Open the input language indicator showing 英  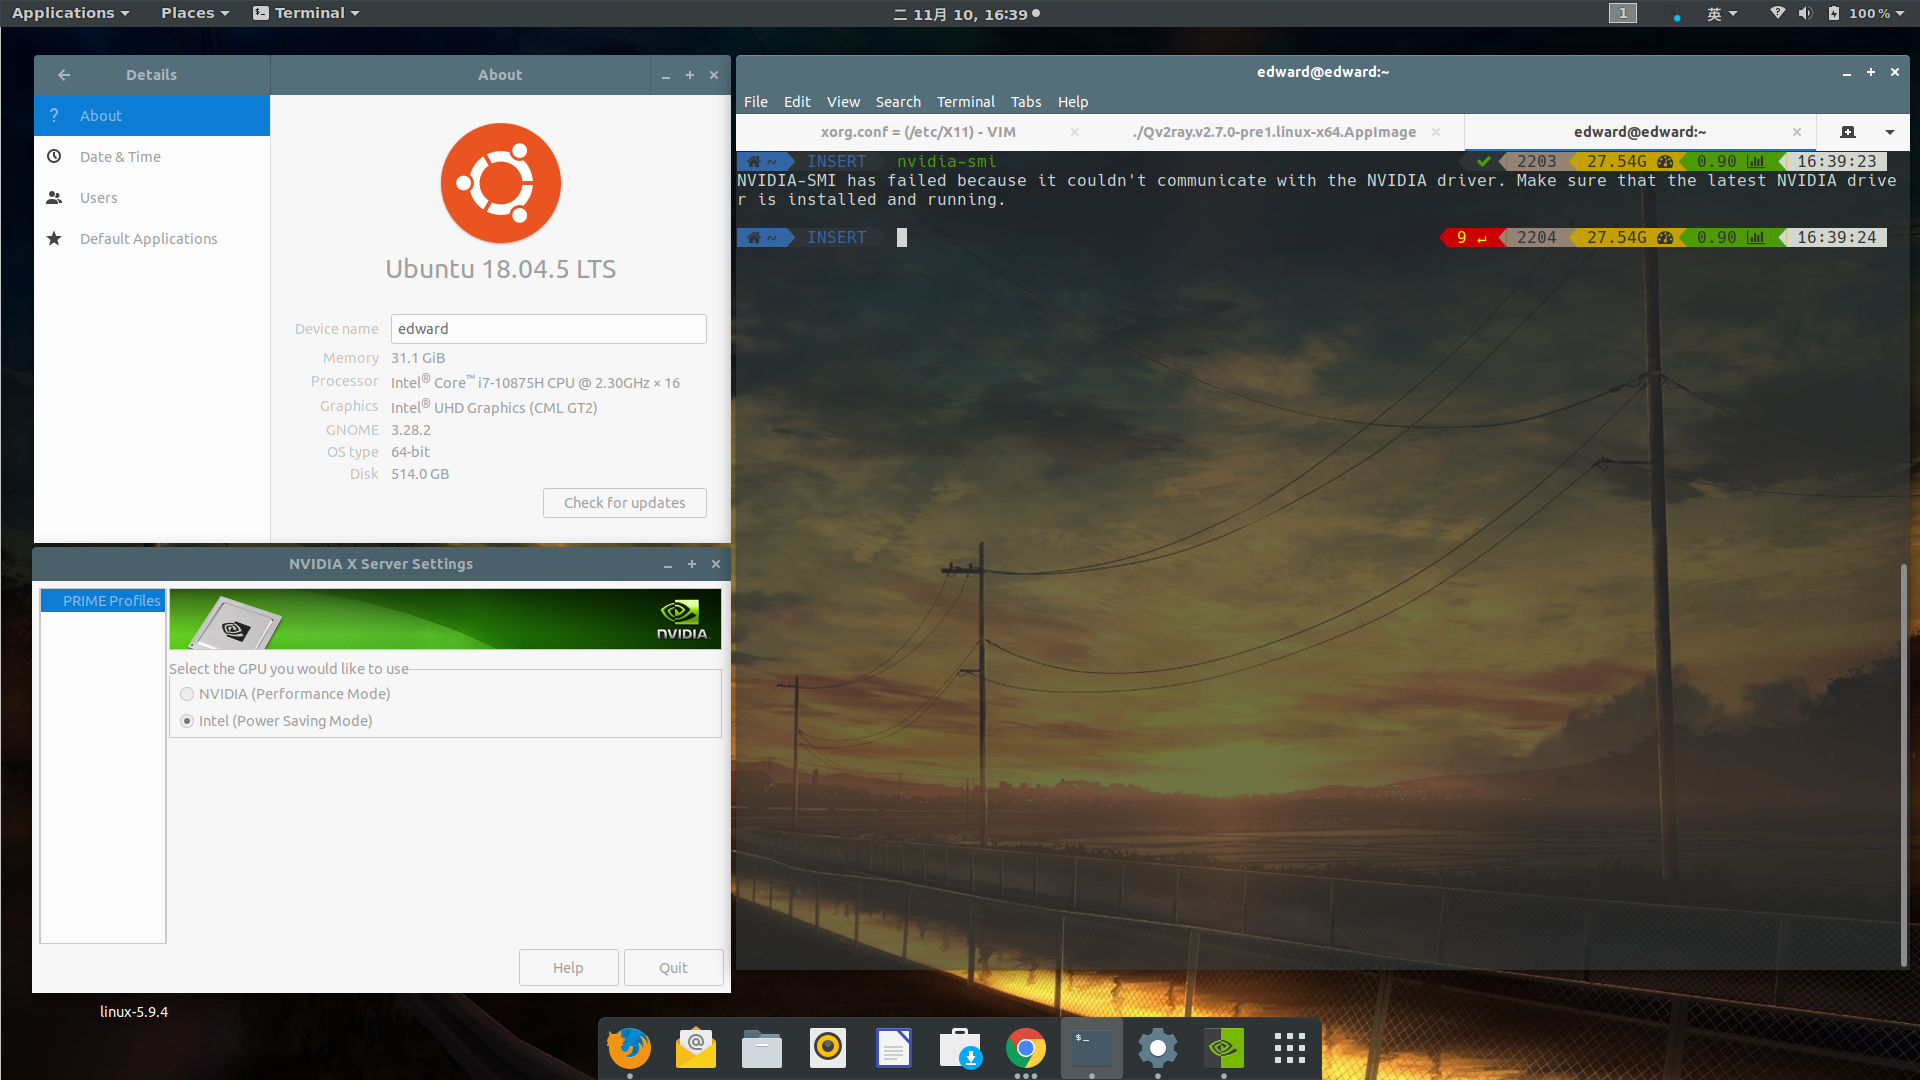1716,13
